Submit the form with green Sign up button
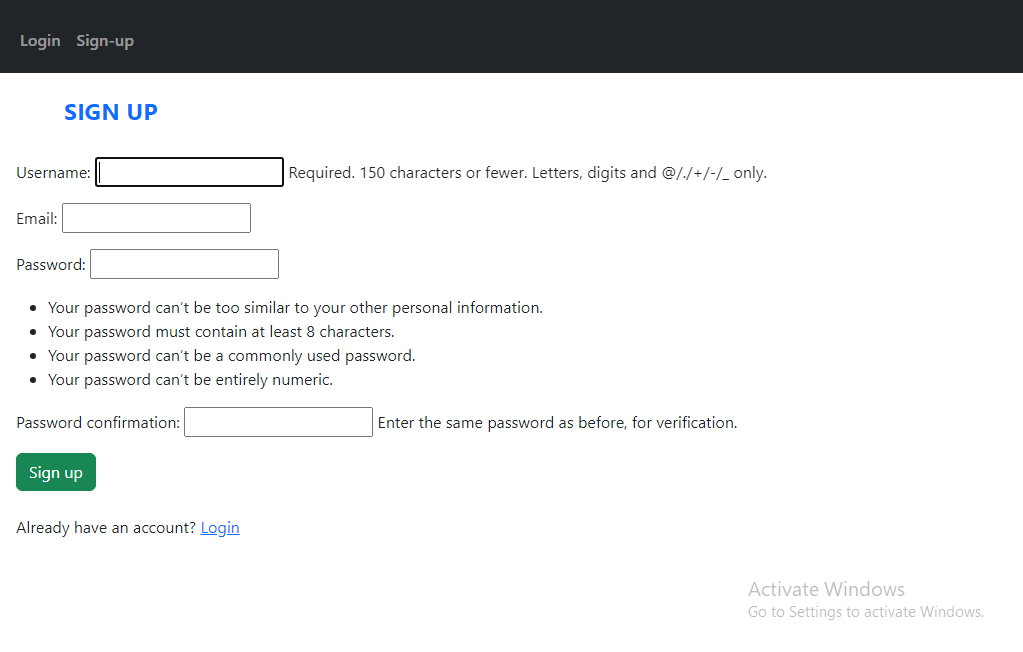The image size is (1023, 652). click(56, 472)
